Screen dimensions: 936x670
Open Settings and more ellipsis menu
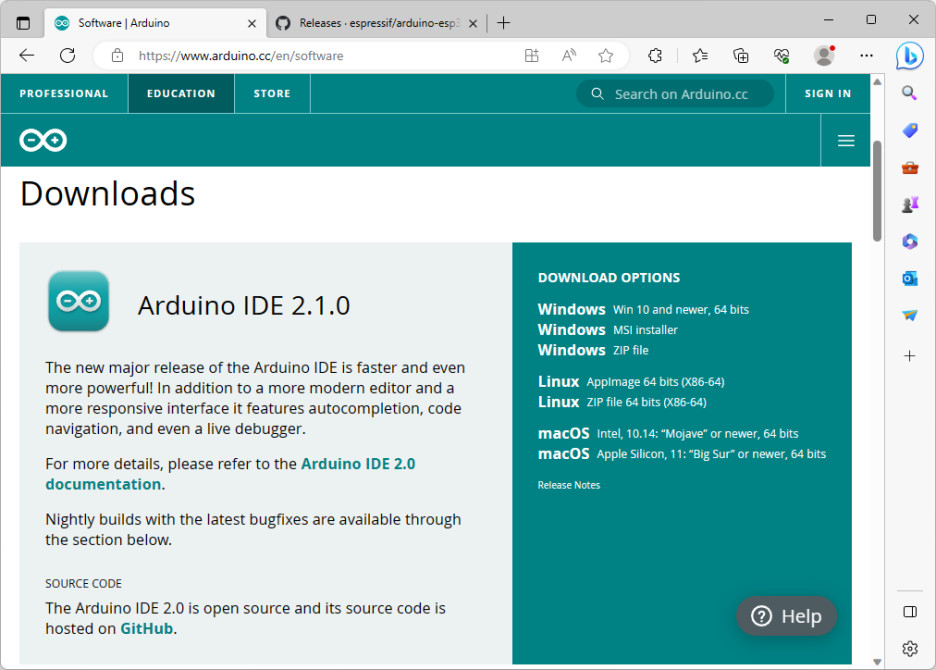pos(866,56)
